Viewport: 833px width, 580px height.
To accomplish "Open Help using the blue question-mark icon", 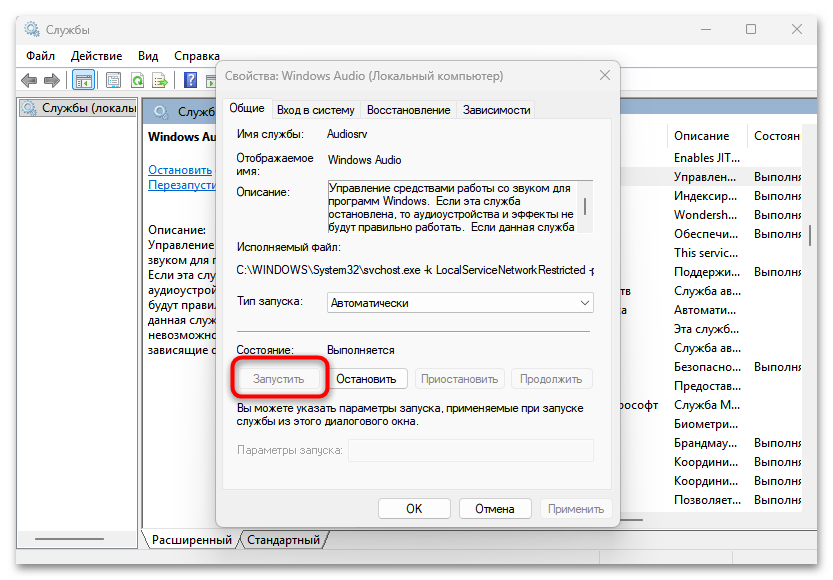I will pos(189,80).
